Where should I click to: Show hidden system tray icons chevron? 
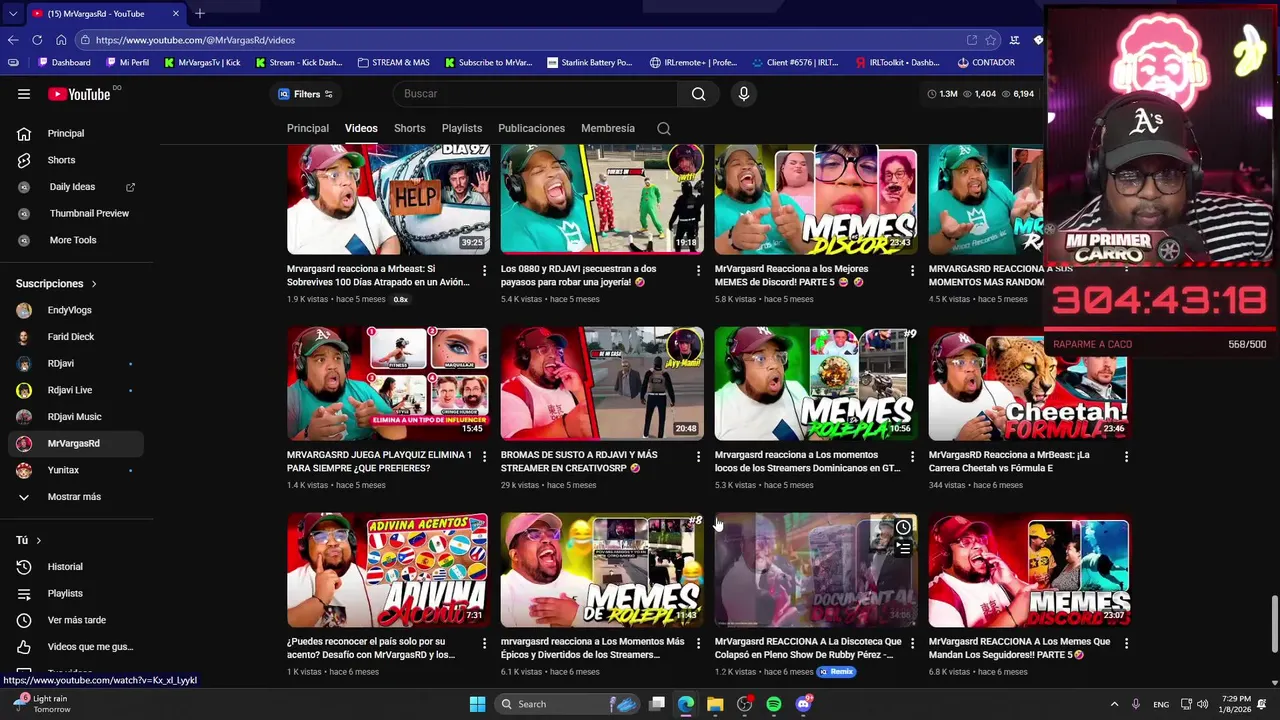point(1114,704)
